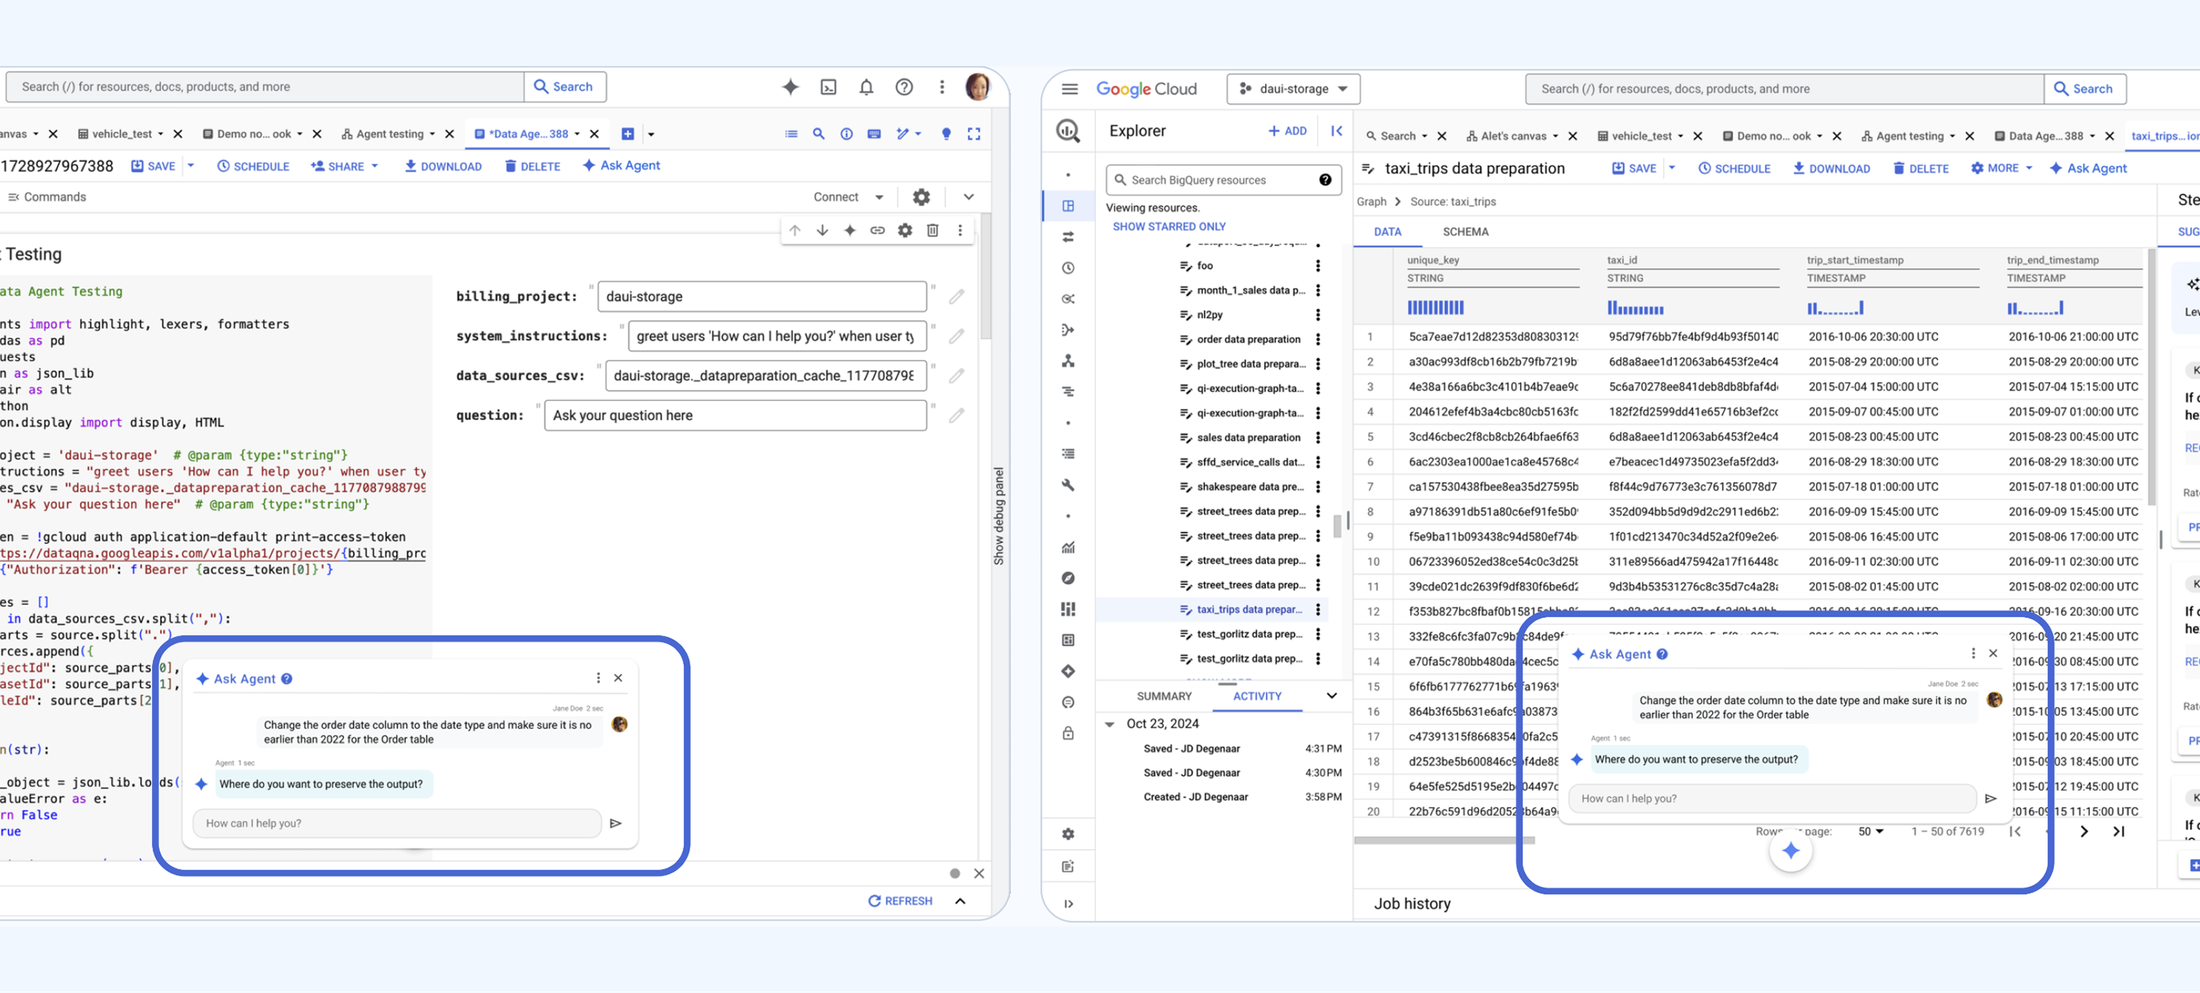Change rows per page dropdown showing 50

click(x=1870, y=832)
